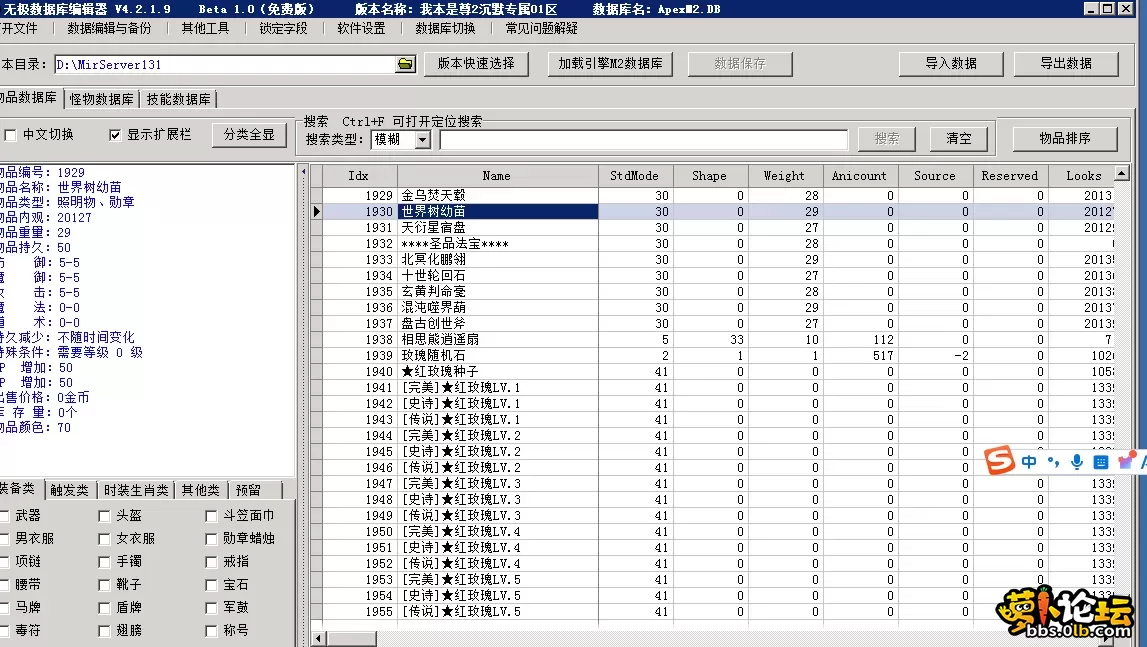Tick the 女衣服 checkbox

pos(105,539)
